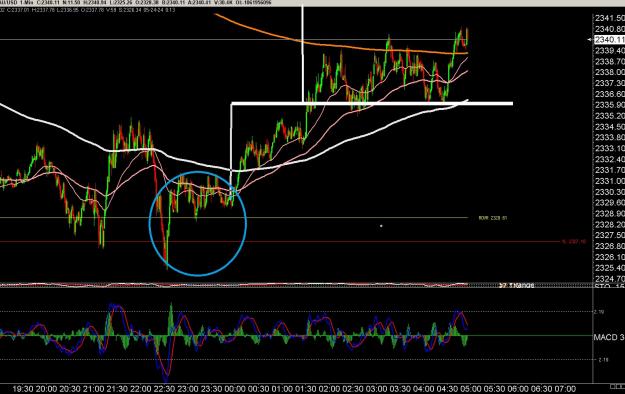The height and width of the screenshot is (394, 625).
Task: Click the 2338.00 price axis label
Action: tap(609, 72)
